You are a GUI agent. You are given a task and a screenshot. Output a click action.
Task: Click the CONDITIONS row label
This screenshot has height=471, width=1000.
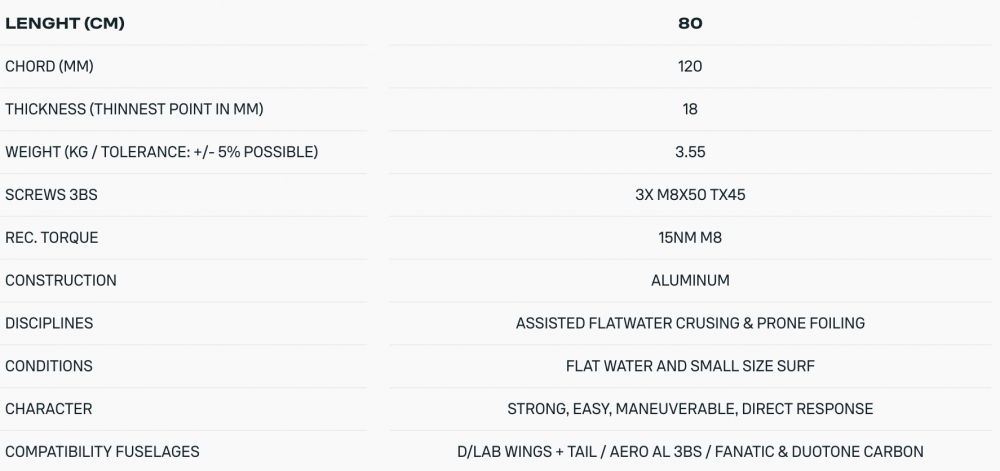click(49, 366)
